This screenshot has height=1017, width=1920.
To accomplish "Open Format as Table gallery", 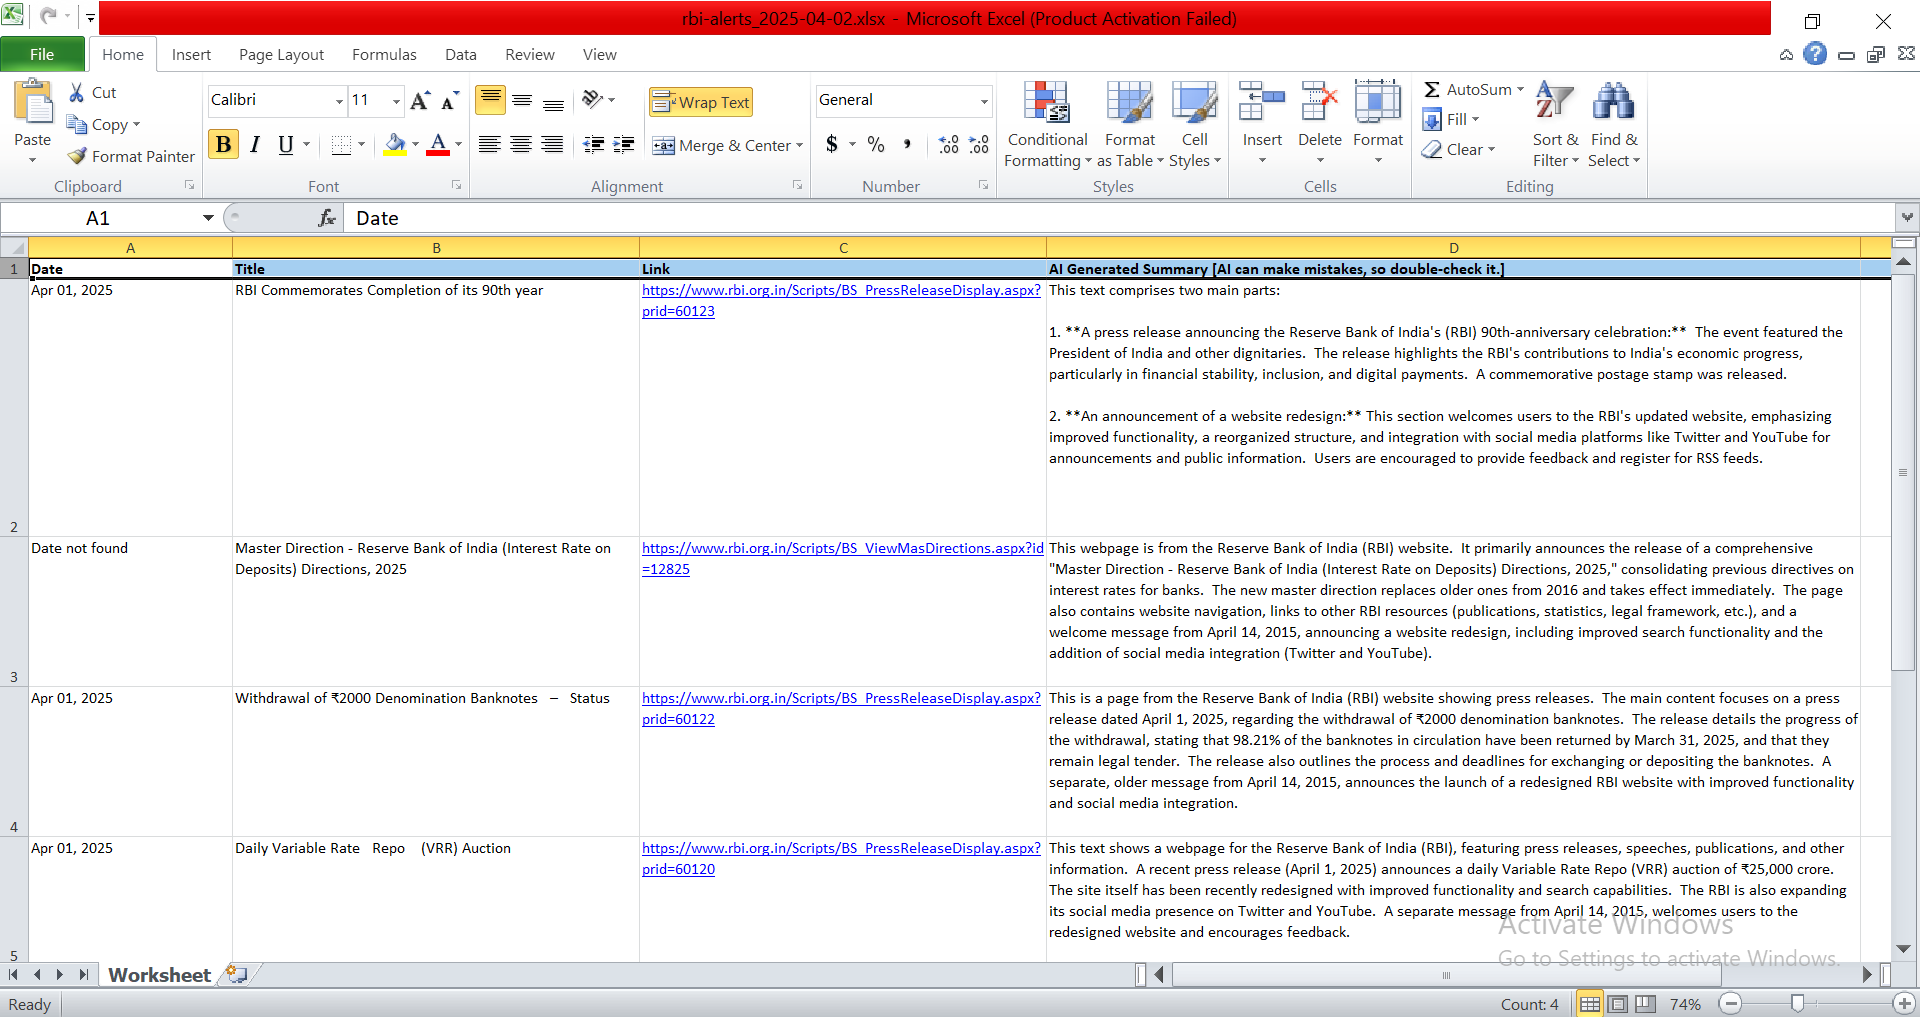I will tap(1130, 125).
